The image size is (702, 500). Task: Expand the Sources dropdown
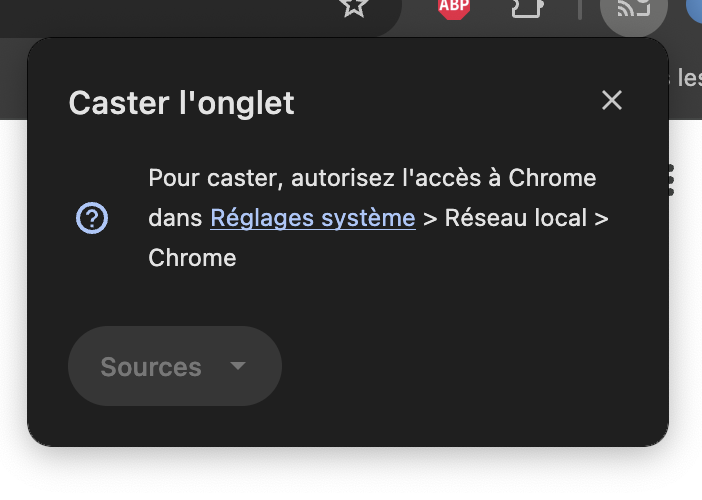[x=174, y=366]
